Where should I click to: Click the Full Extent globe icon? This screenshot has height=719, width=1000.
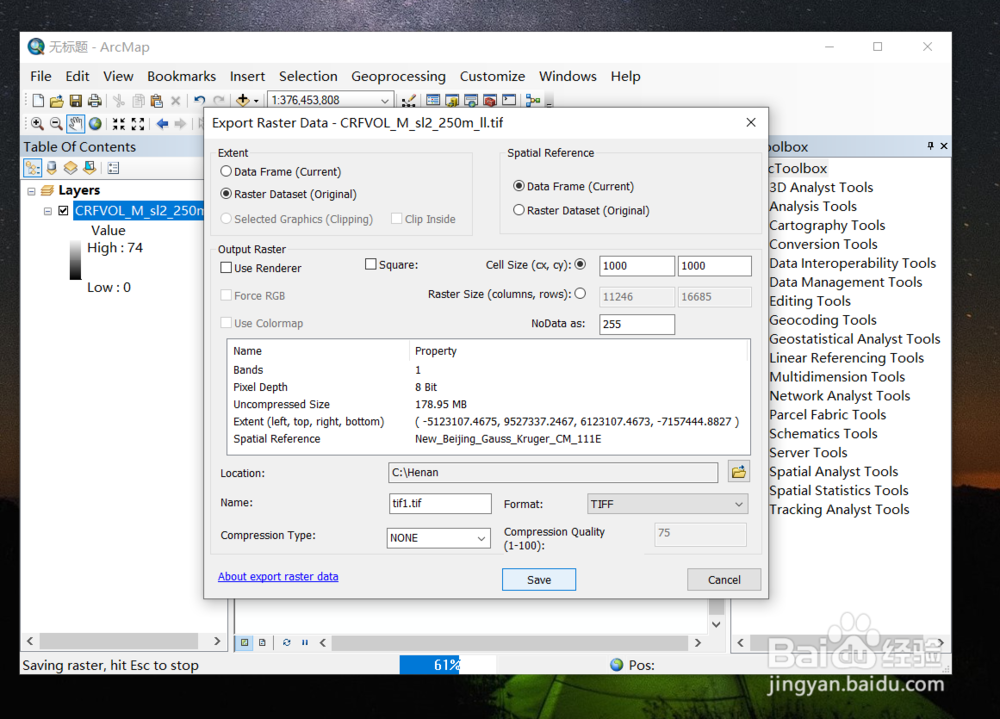tap(95, 124)
